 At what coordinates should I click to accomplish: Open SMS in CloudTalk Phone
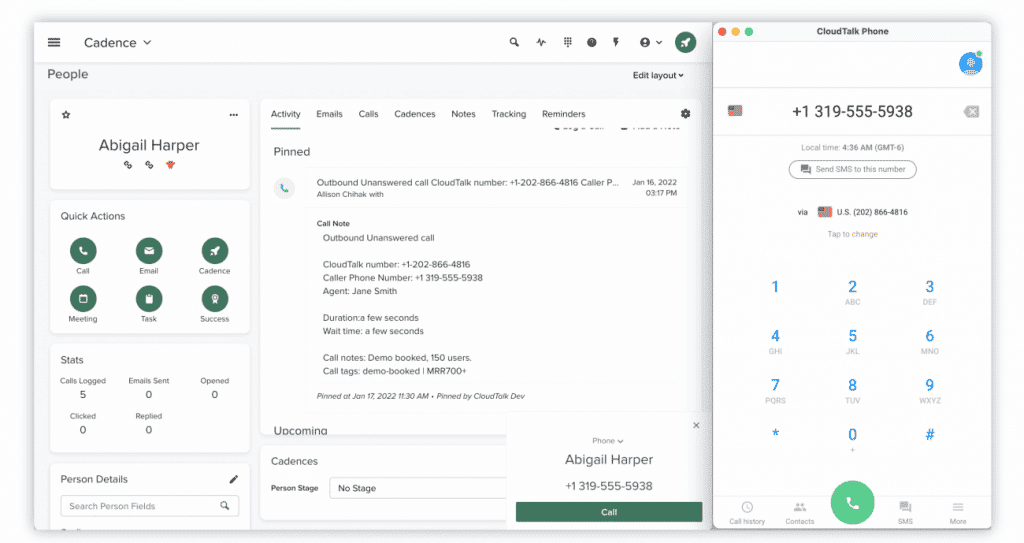(x=905, y=513)
